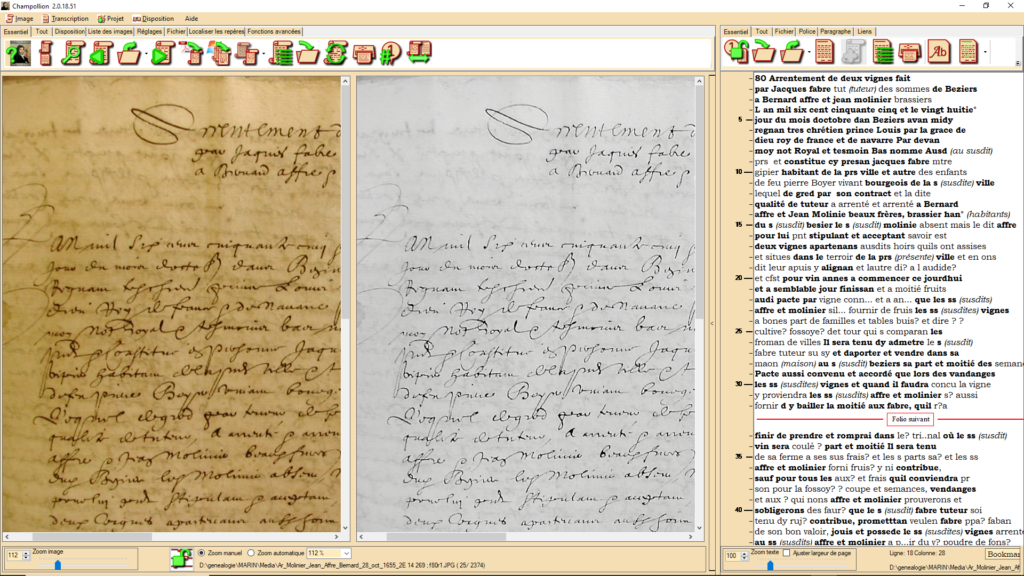Click the Zoom texte value field showing 100
Screen dimensions: 1024x576
[731, 556]
